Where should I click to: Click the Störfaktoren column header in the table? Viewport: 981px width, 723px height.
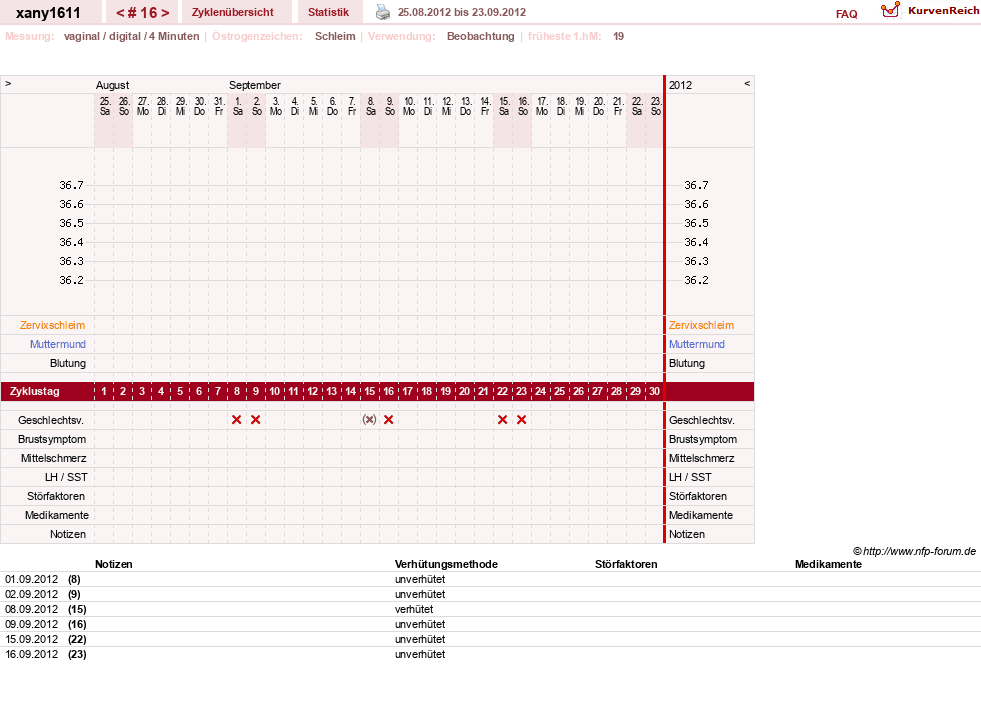click(x=626, y=564)
